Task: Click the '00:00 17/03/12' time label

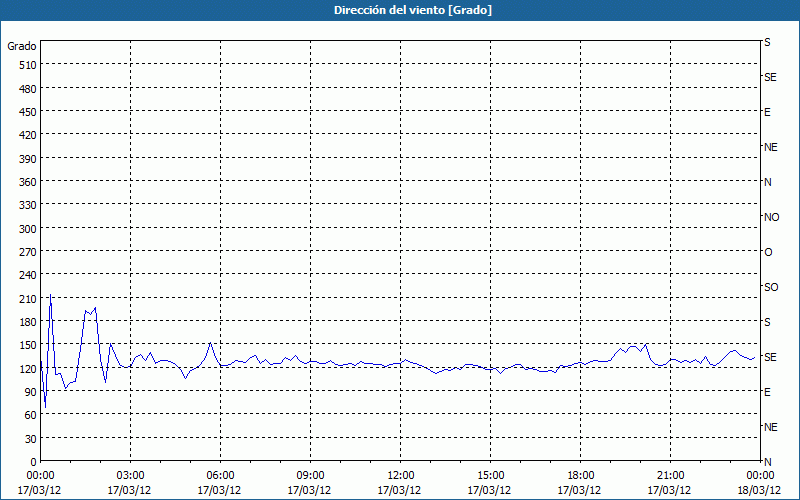Action: pyautogui.click(x=40, y=483)
